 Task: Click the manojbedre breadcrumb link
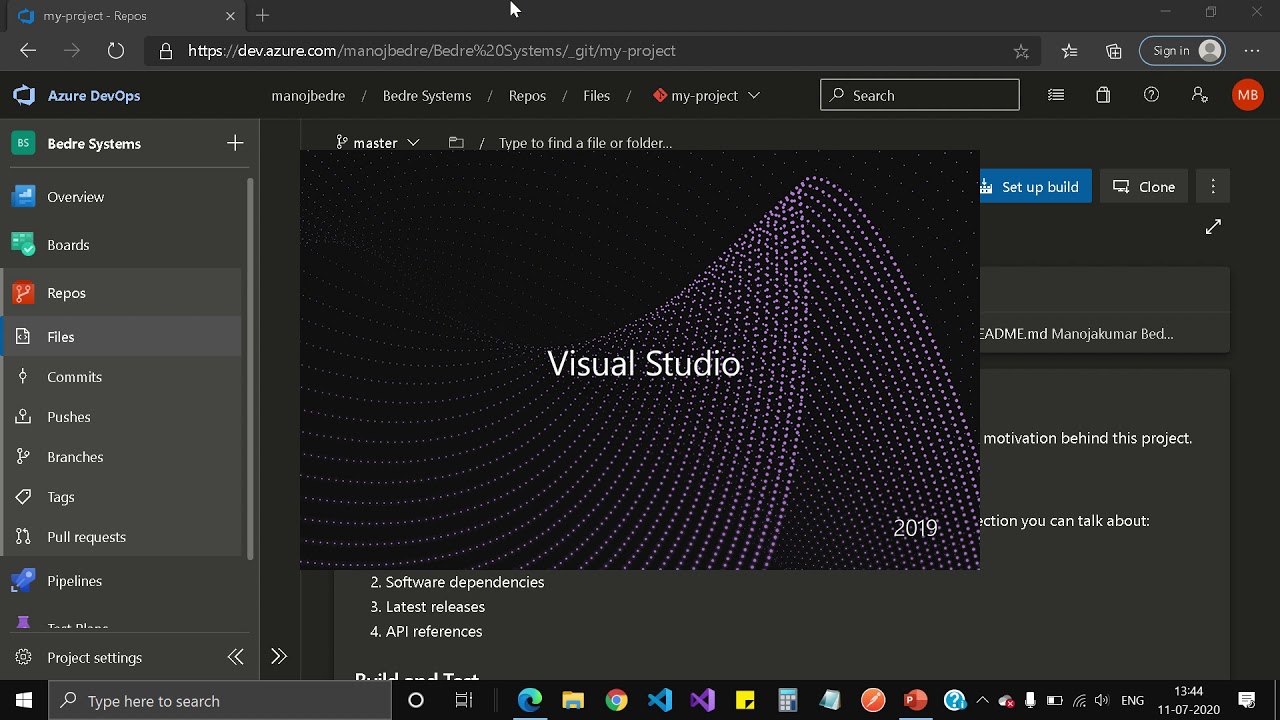click(x=308, y=96)
